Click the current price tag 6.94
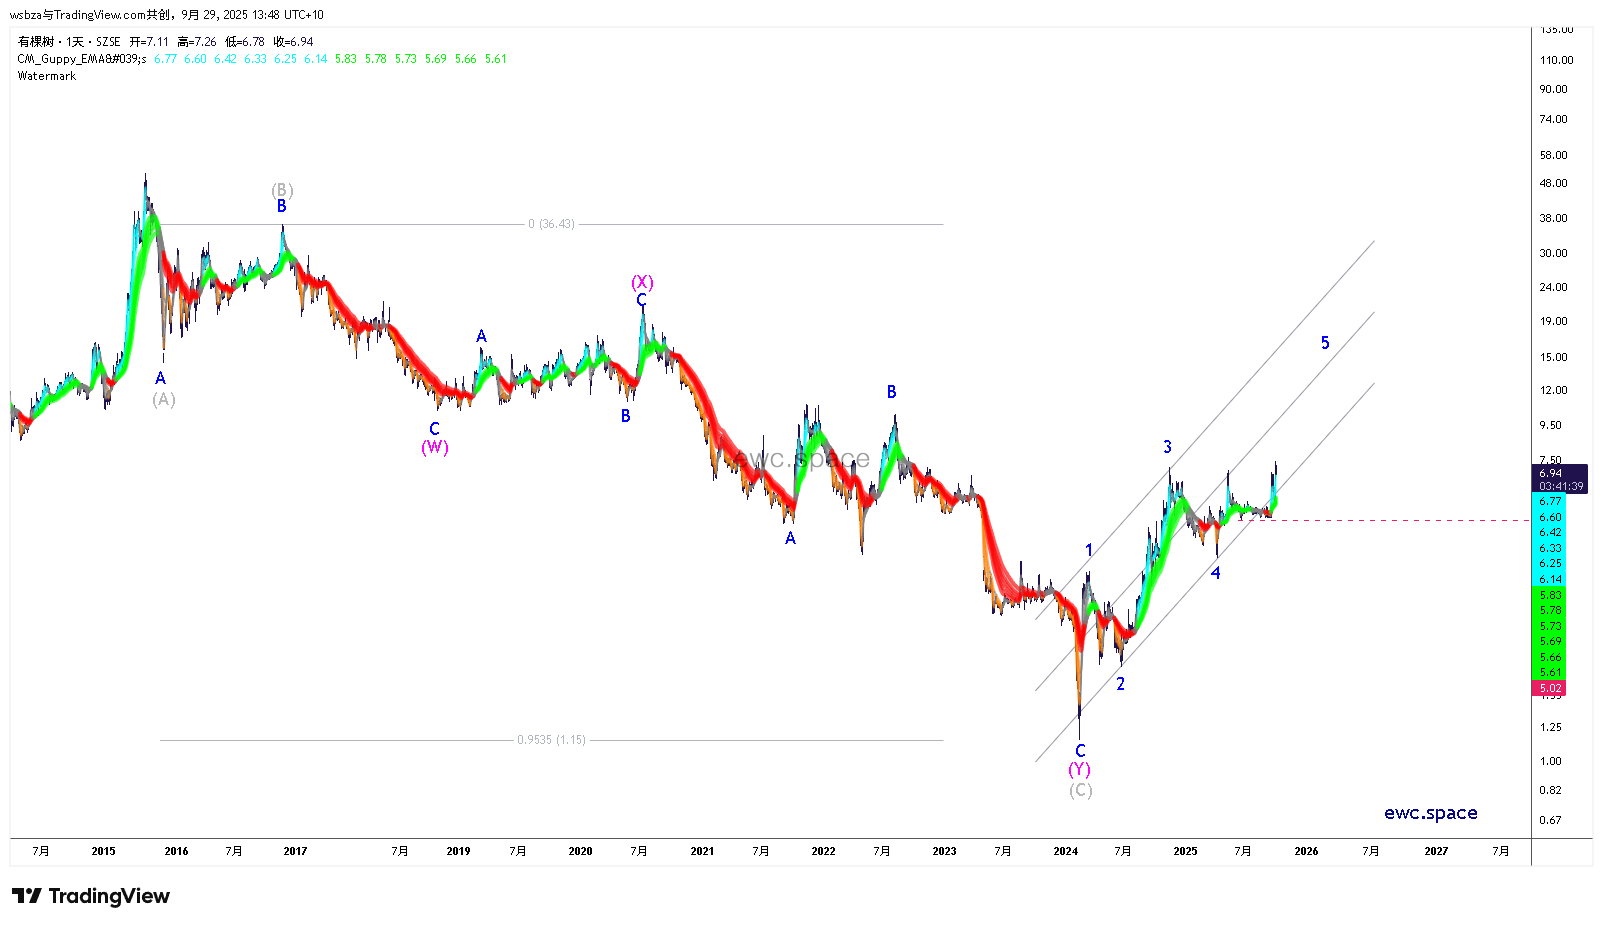 [1551, 473]
